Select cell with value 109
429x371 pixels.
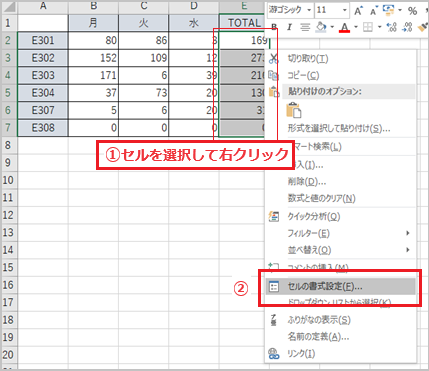coord(144,58)
